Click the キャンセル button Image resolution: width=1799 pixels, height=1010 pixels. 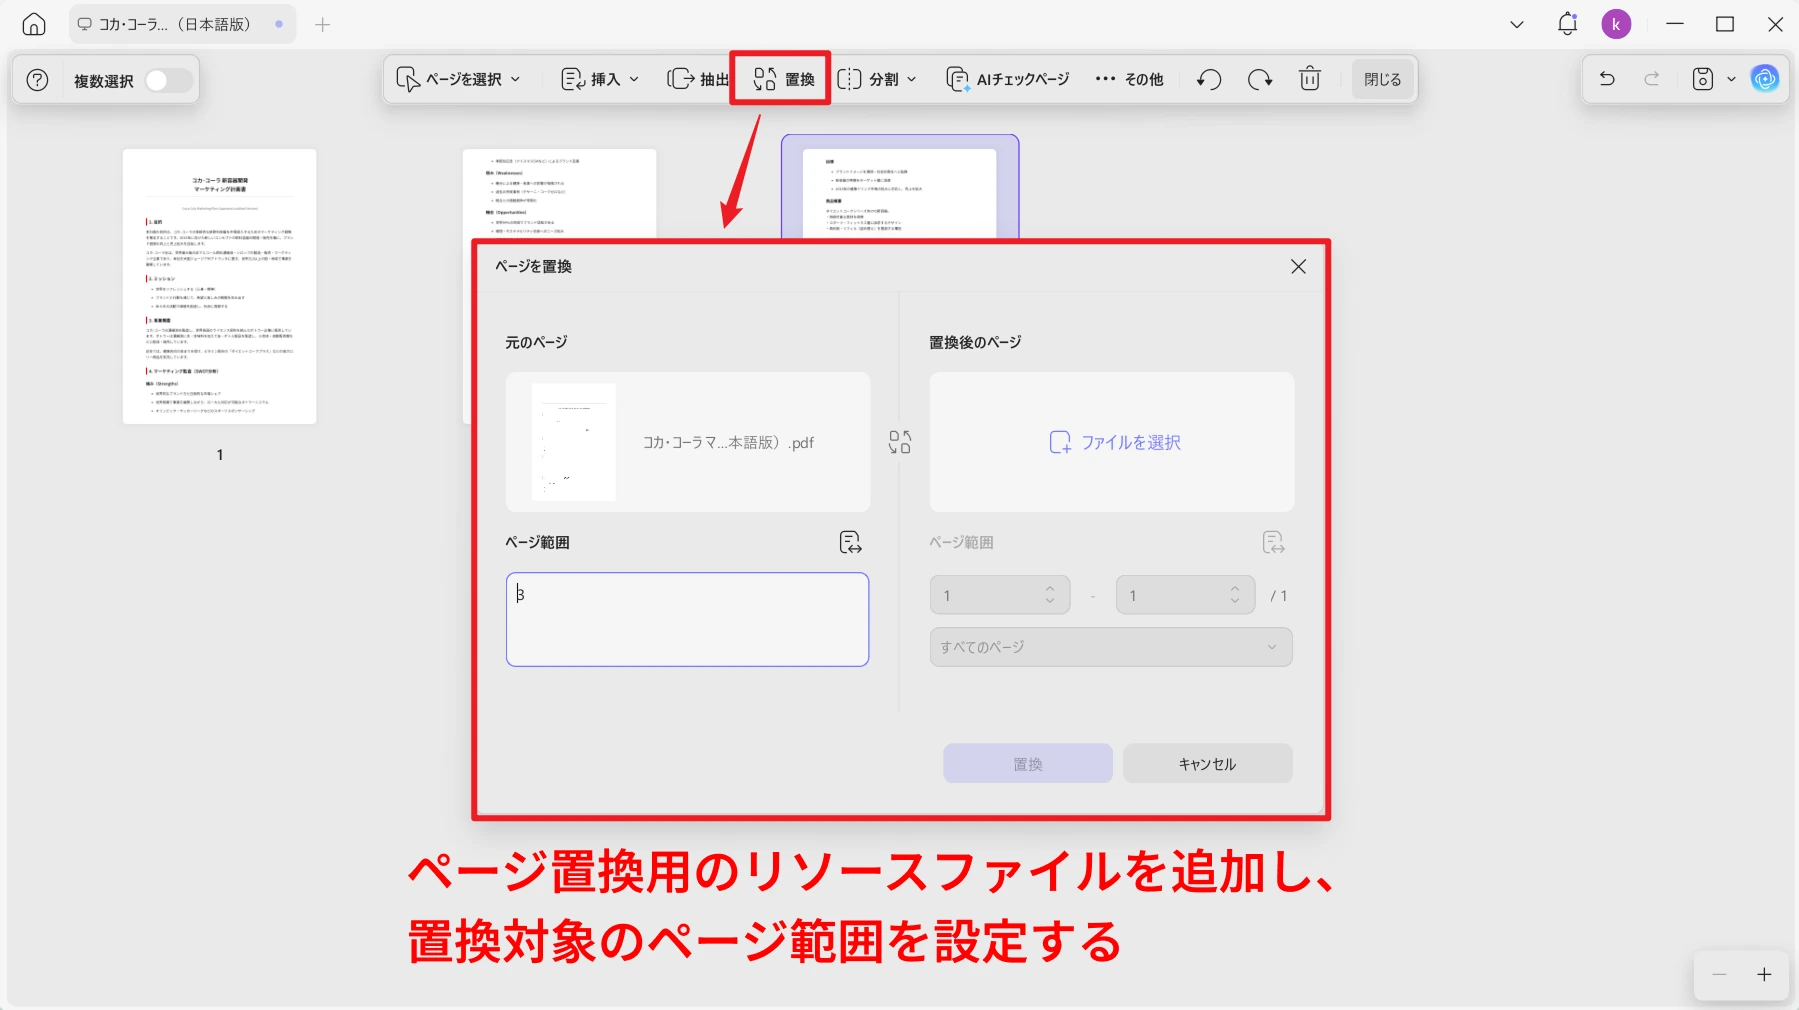pyautogui.click(x=1207, y=763)
